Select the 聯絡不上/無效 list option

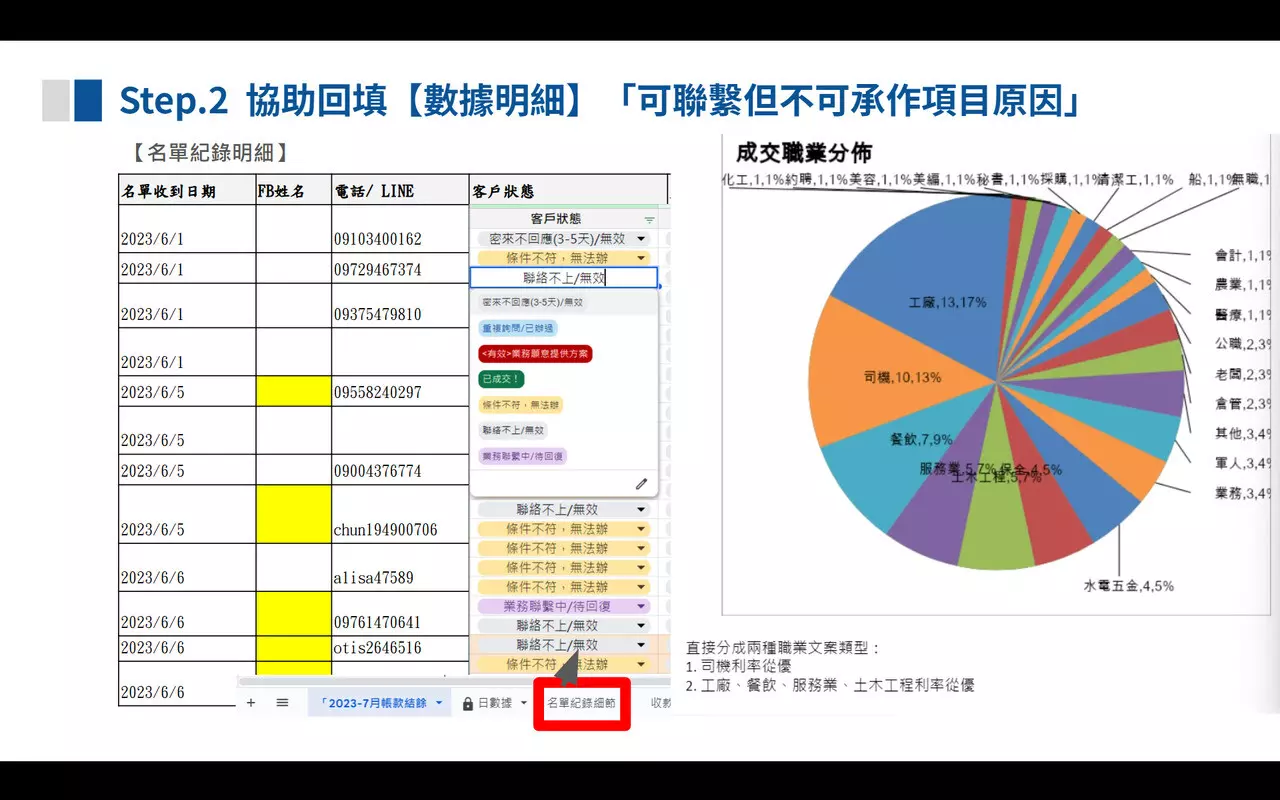pos(513,430)
